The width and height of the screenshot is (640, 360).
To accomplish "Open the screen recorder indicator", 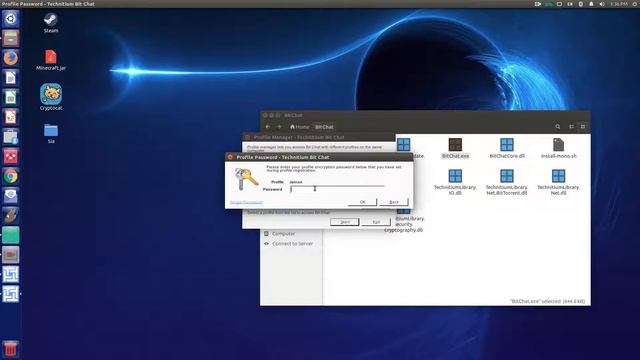I will pyautogui.click(x=538, y=4).
